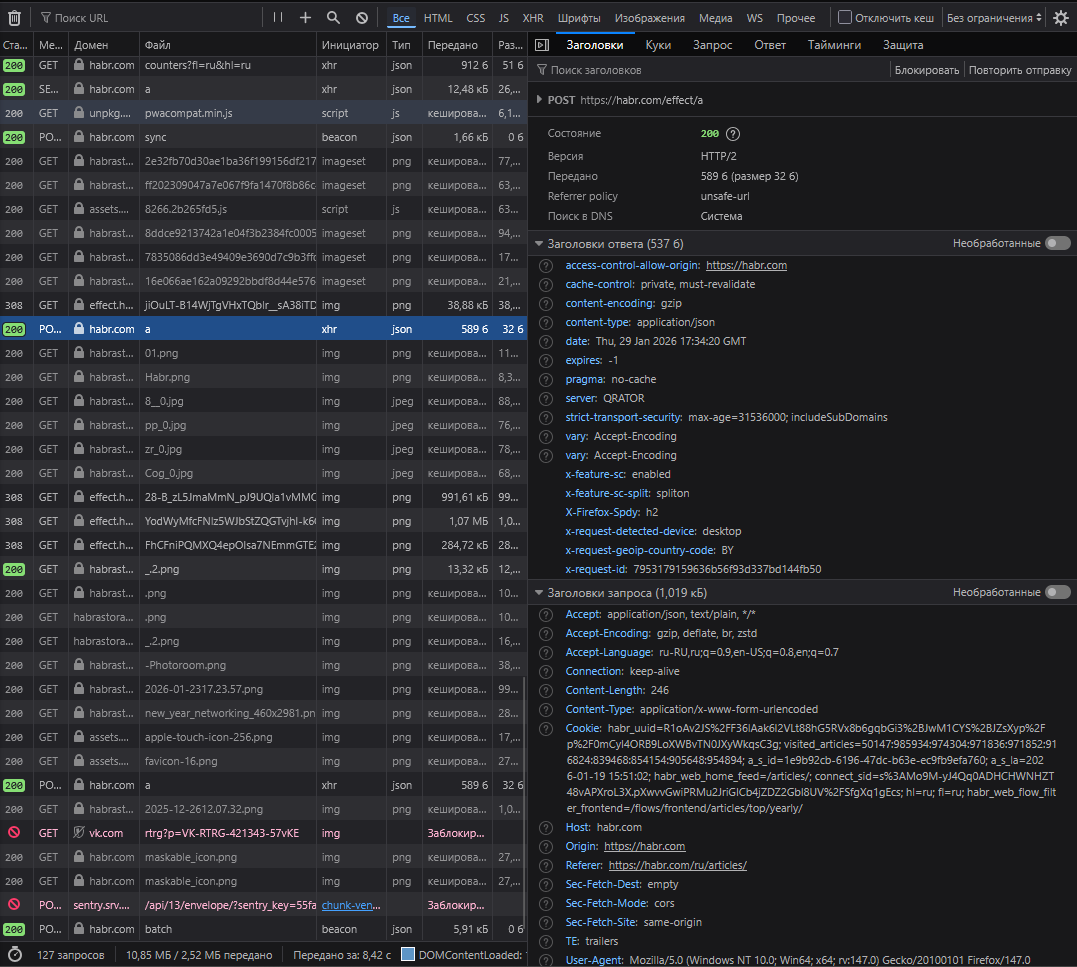
Task: Open help icon for User-Agent header
Action: coord(545,960)
